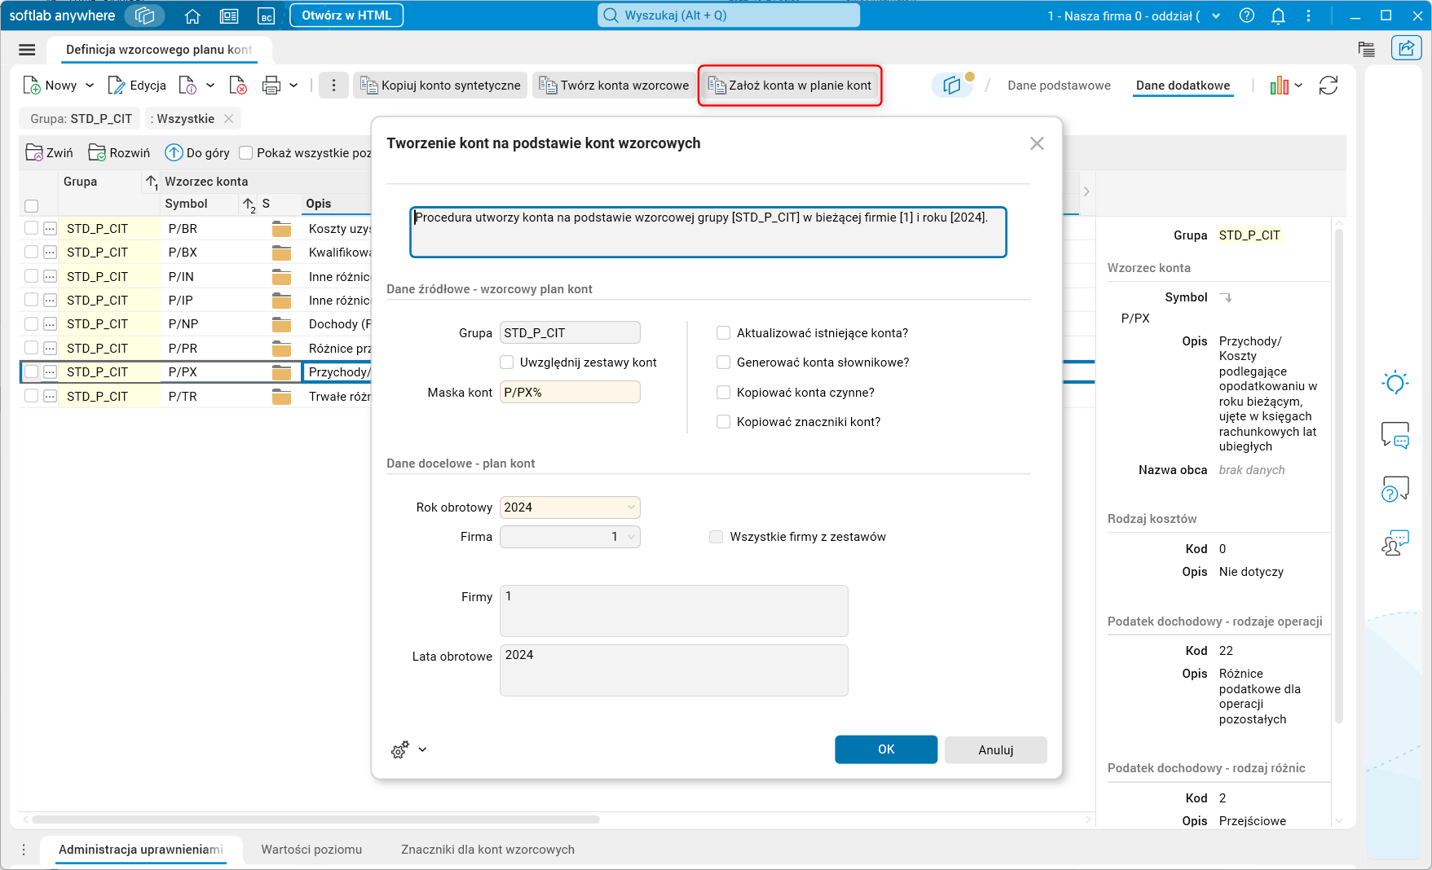Open help question mark icon
The width and height of the screenshot is (1432, 870).
pos(1247,16)
